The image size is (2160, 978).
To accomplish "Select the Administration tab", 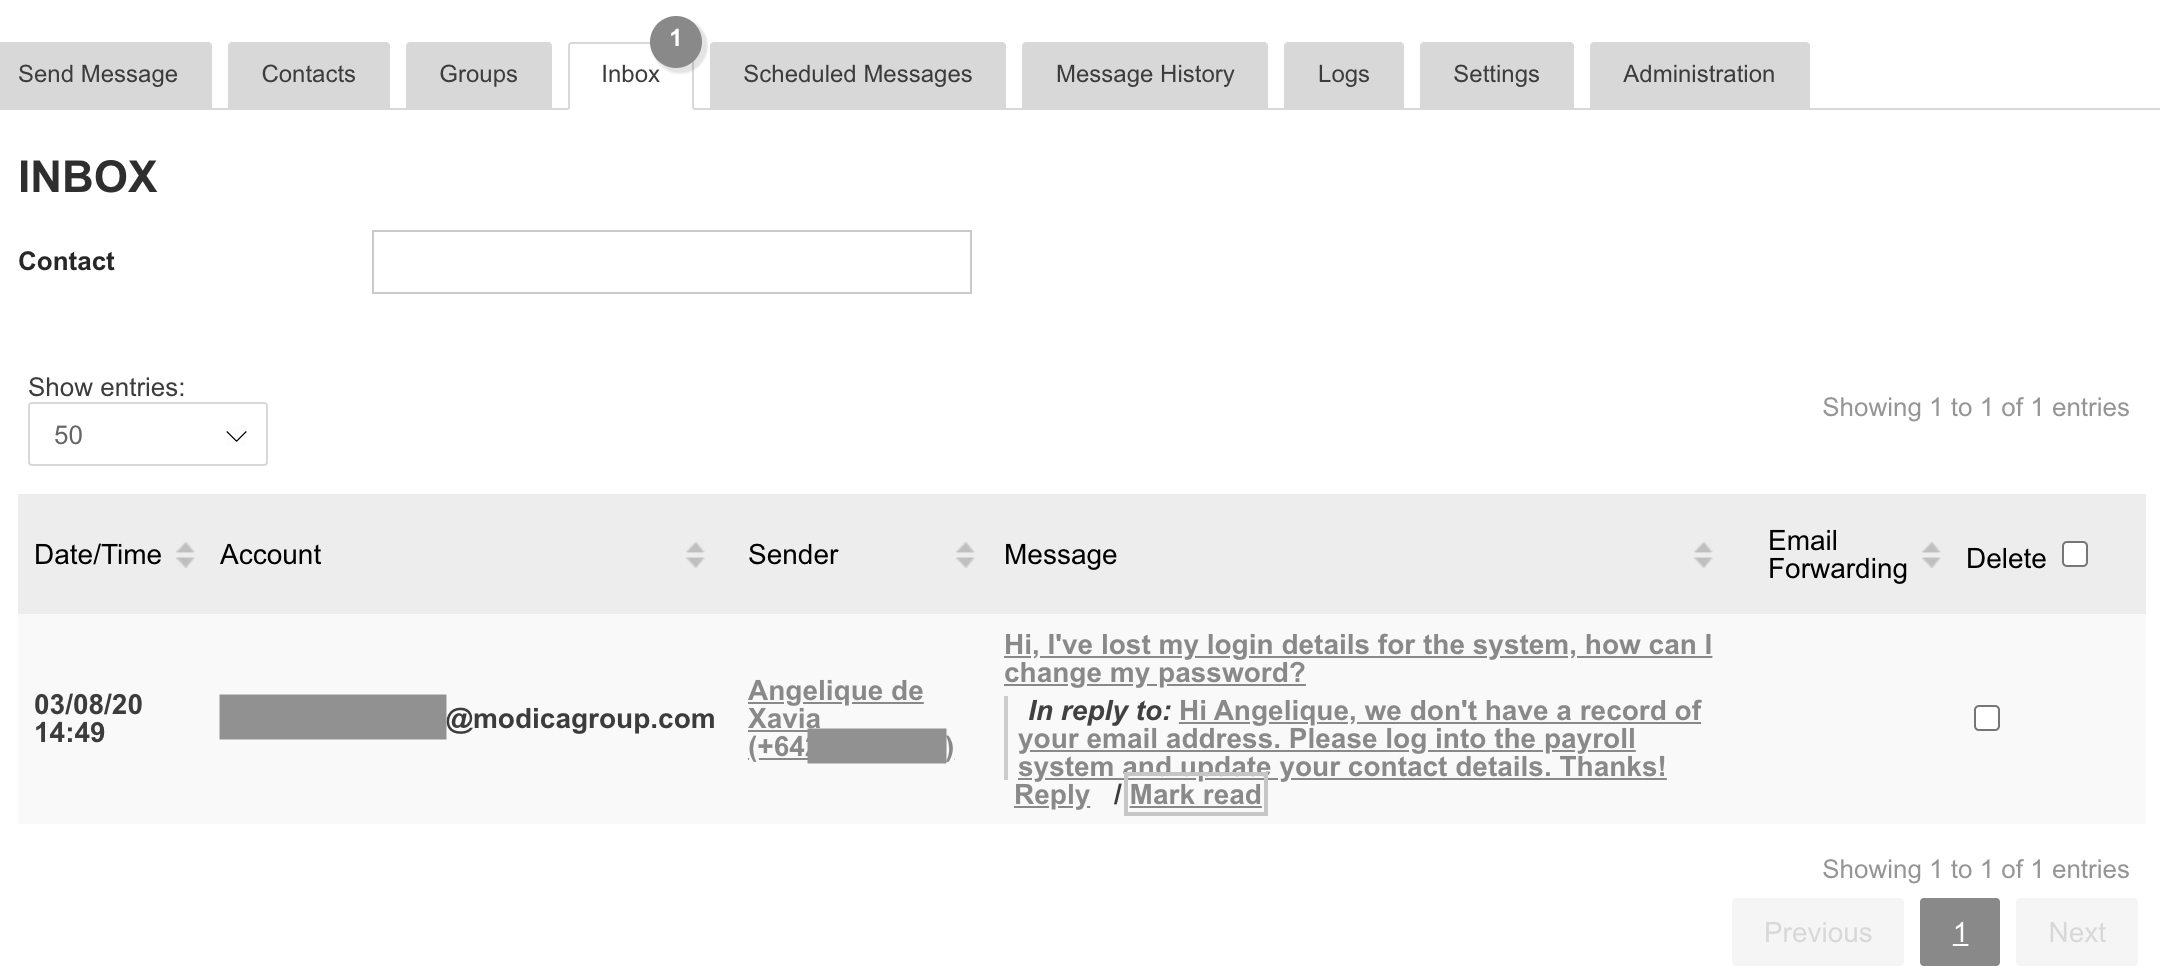I will (1698, 75).
